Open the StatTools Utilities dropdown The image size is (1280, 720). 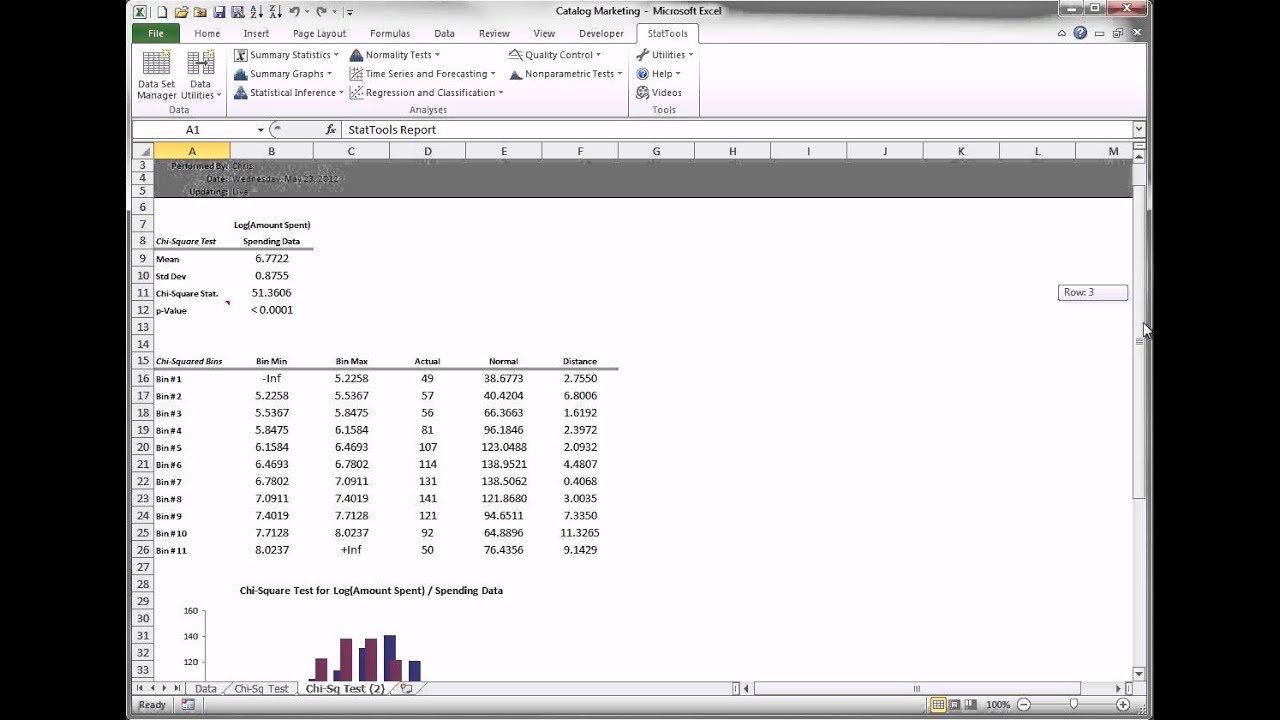pyautogui.click(x=665, y=55)
